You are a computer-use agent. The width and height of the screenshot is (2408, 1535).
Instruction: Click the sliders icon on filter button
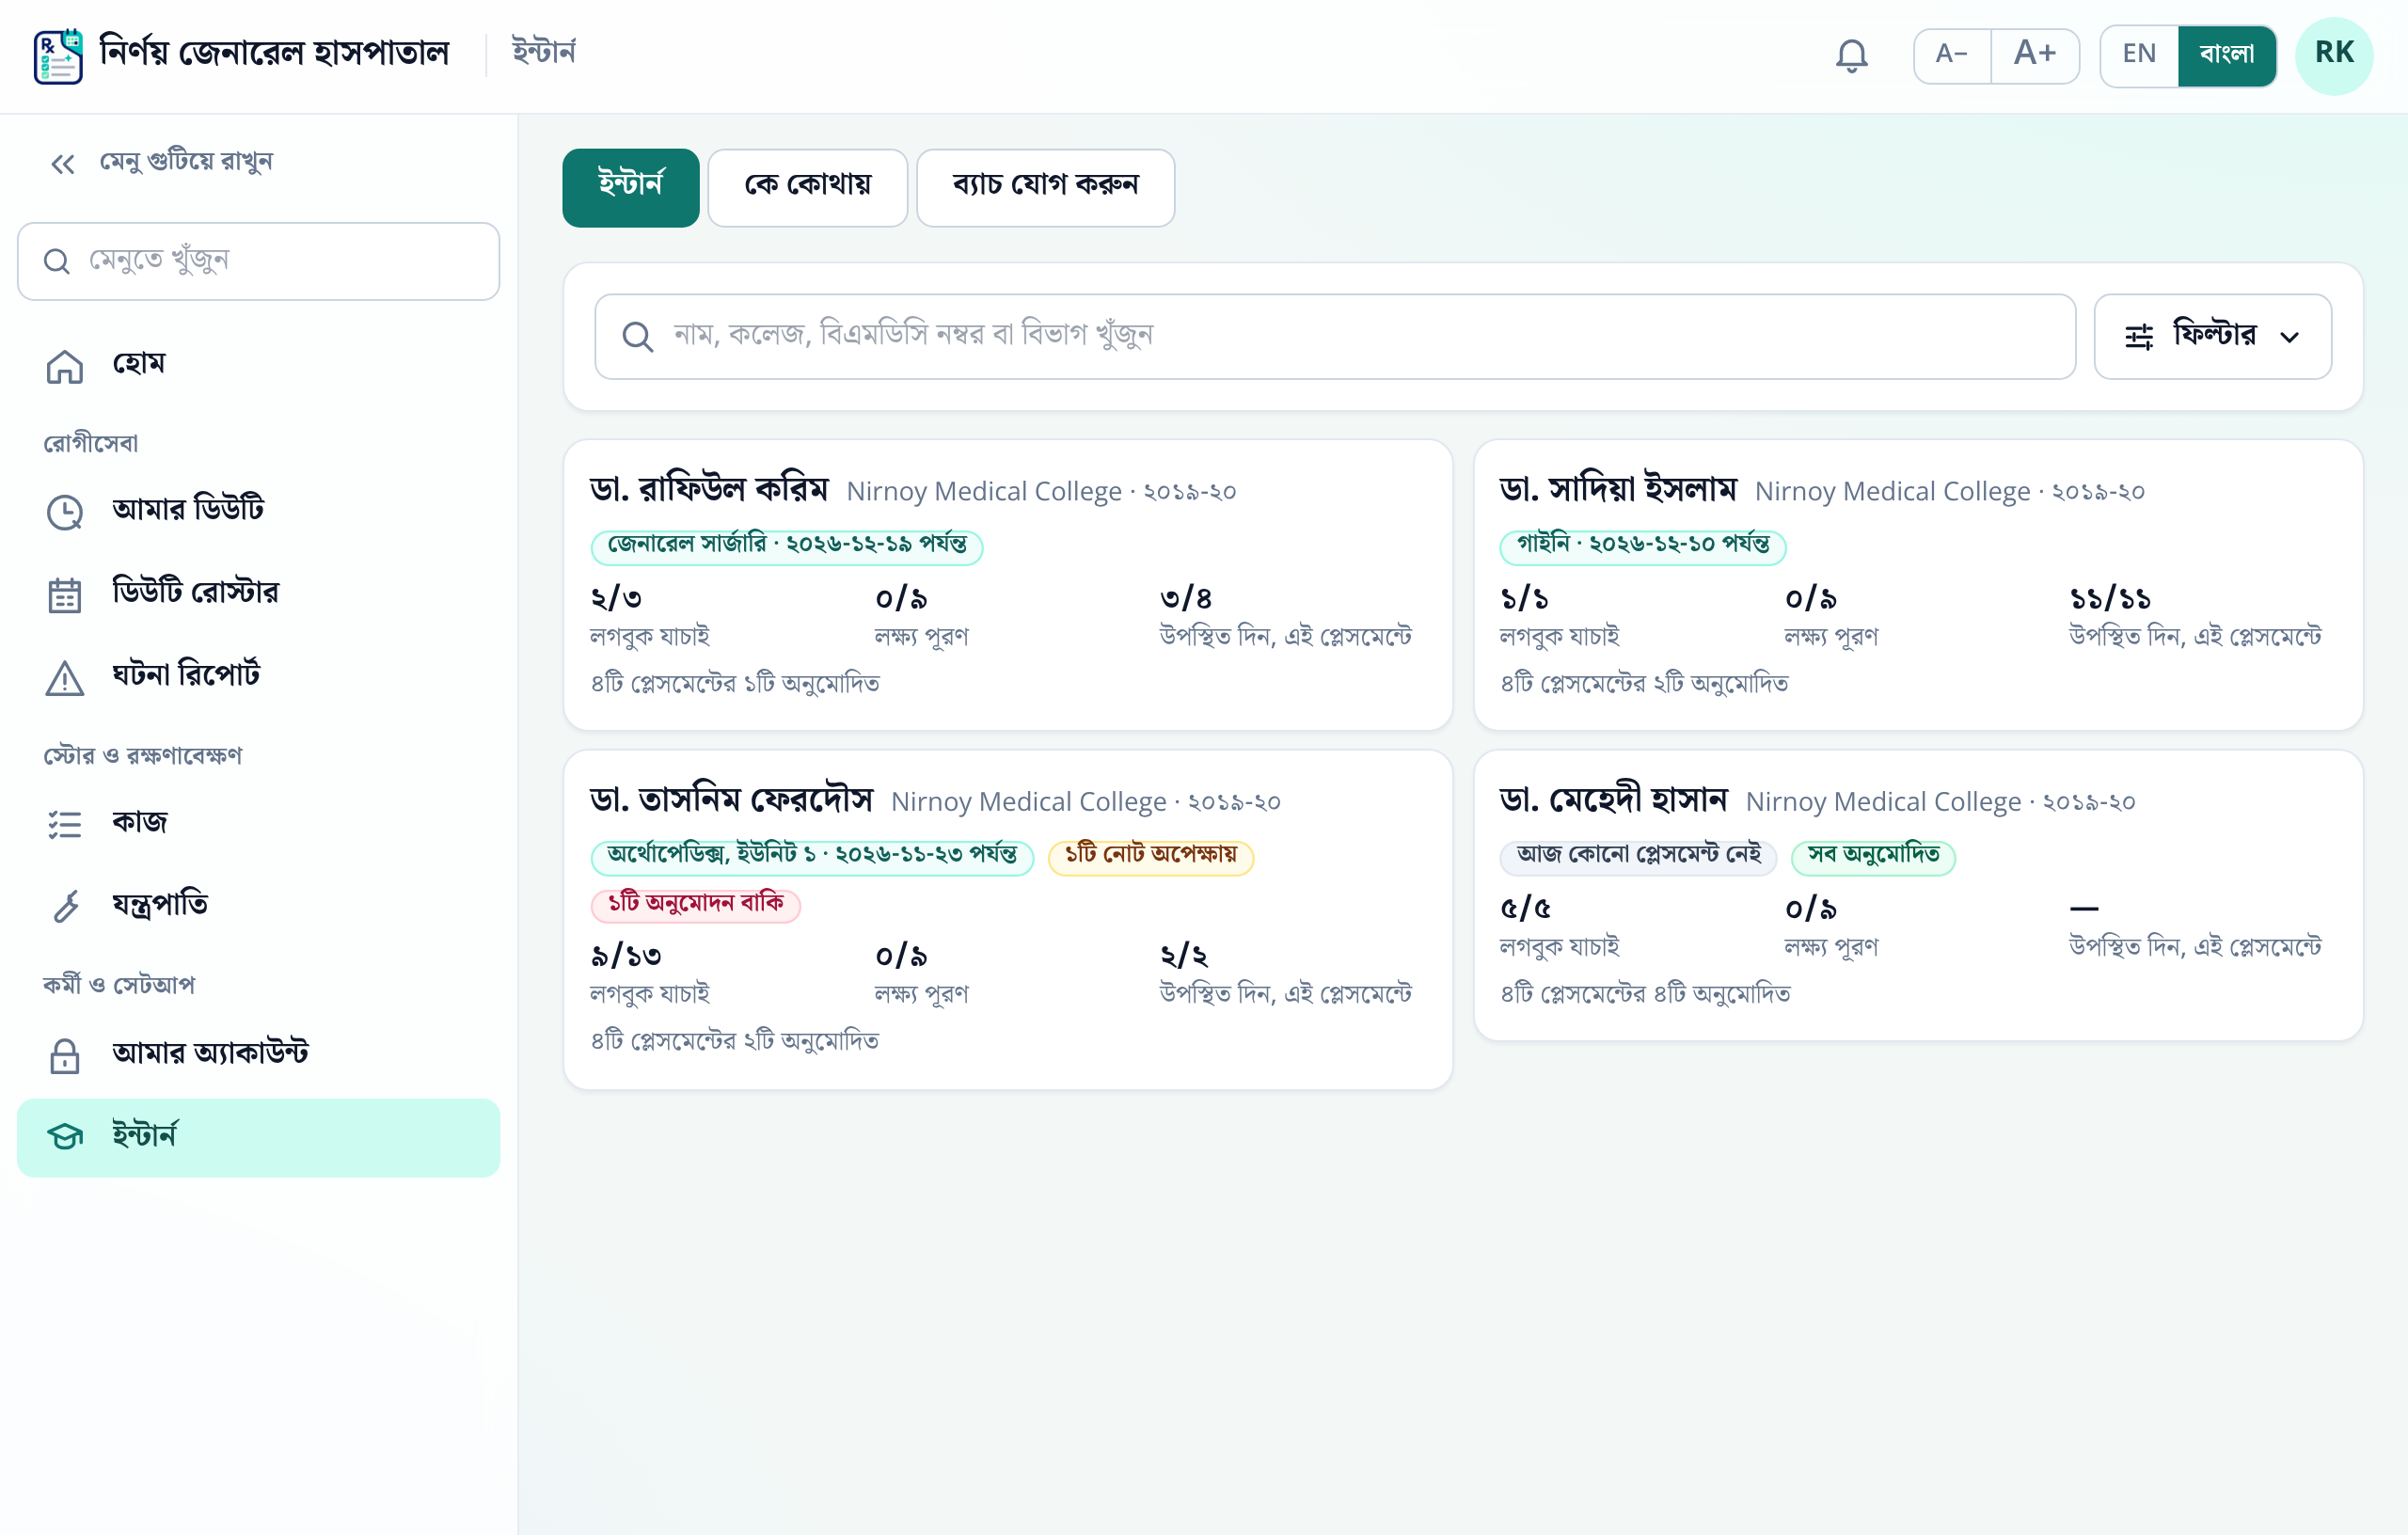2138,336
